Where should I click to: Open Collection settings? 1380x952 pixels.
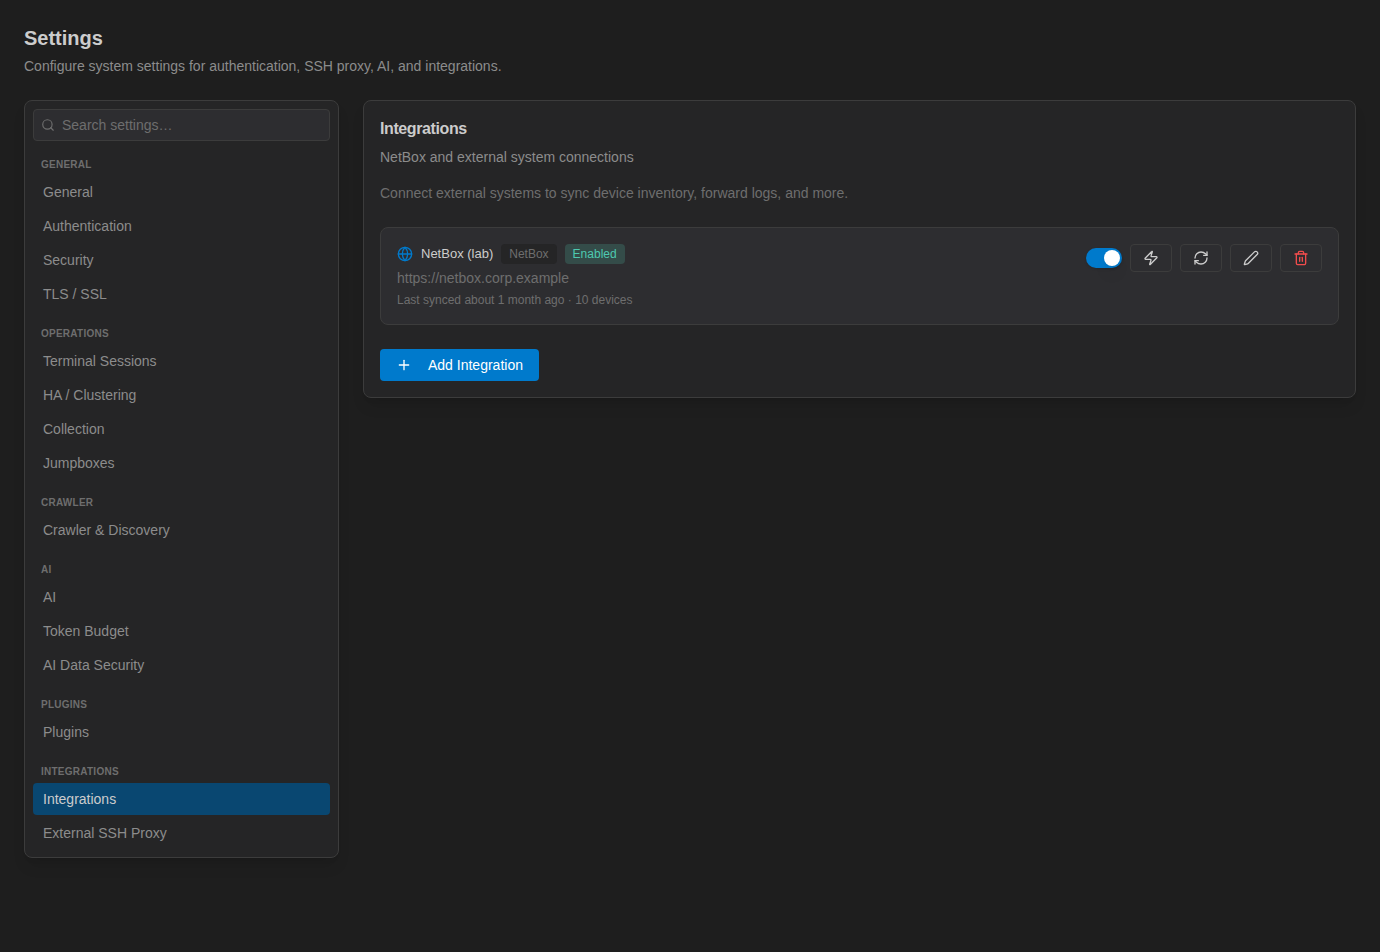coord(181,429)
